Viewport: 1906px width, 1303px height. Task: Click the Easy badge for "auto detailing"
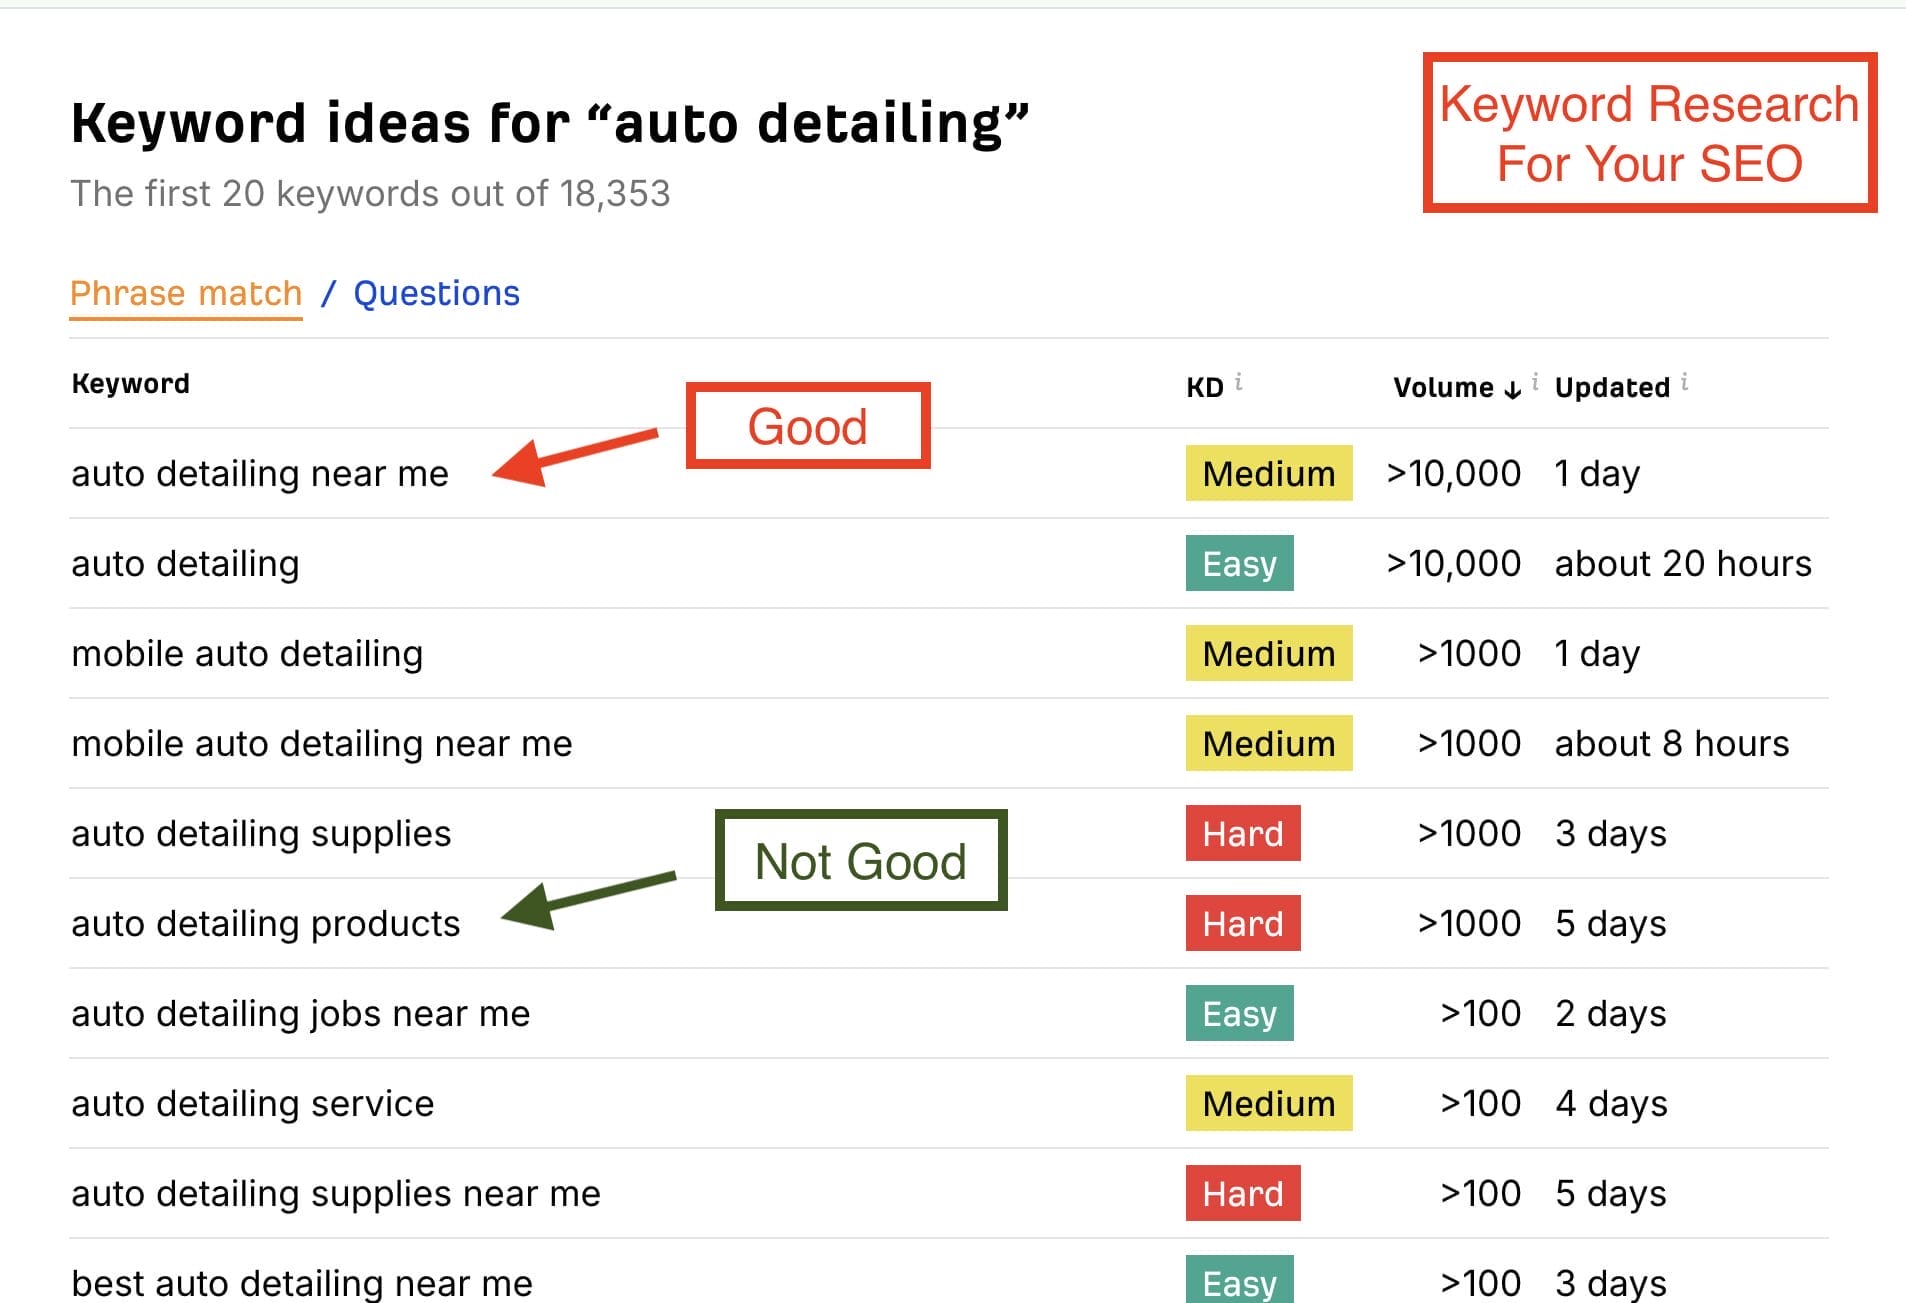click(x=1239, y=563)
